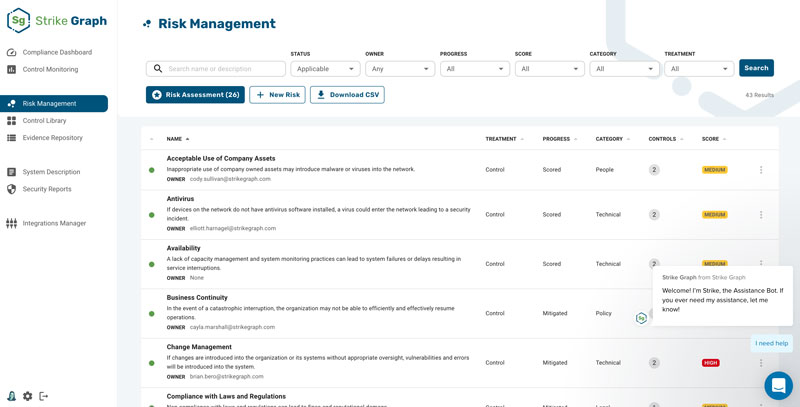Sort by the Score column header
This screenshot has width=800, height=407.
pyautogui.click(x=714, y=139)
